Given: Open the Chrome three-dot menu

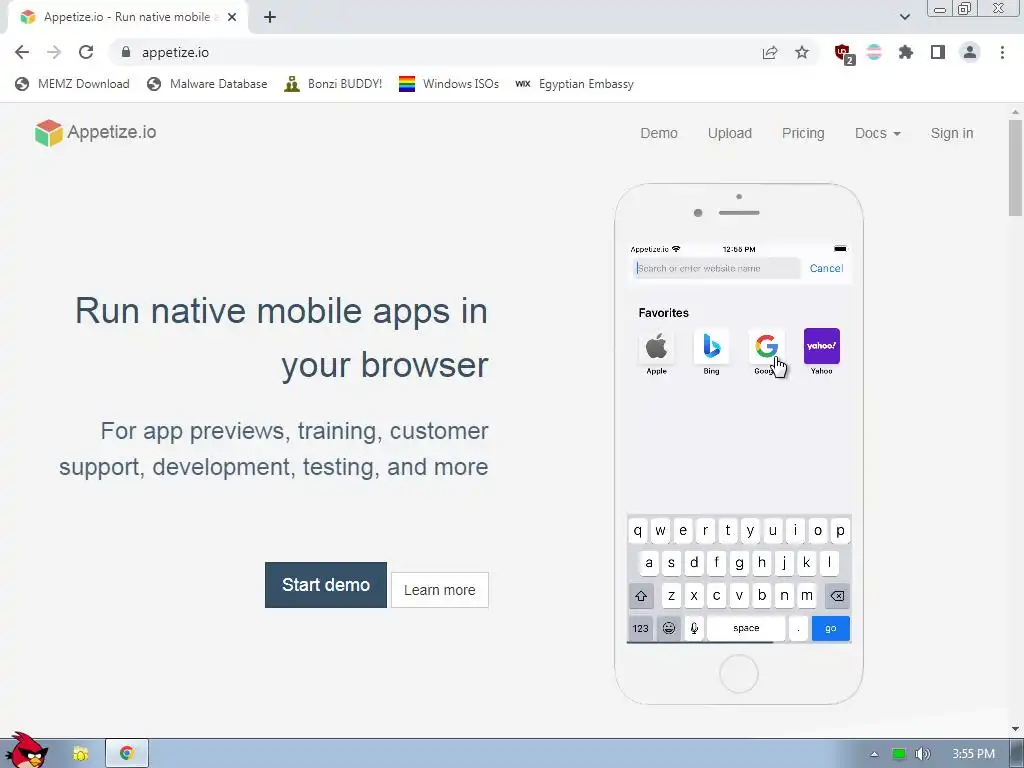Looking at the screenshot, I should click(x=1002, y=52).
